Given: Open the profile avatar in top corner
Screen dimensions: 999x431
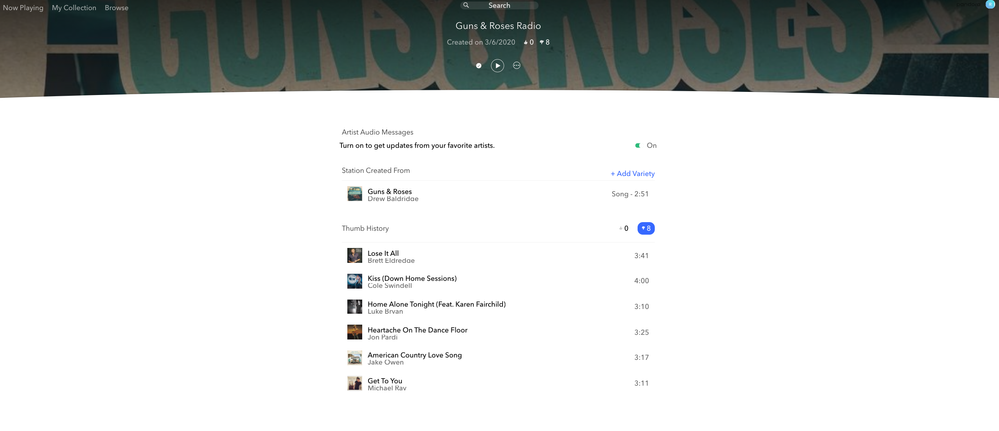Looking at the screenshot, I should (990, 5).
